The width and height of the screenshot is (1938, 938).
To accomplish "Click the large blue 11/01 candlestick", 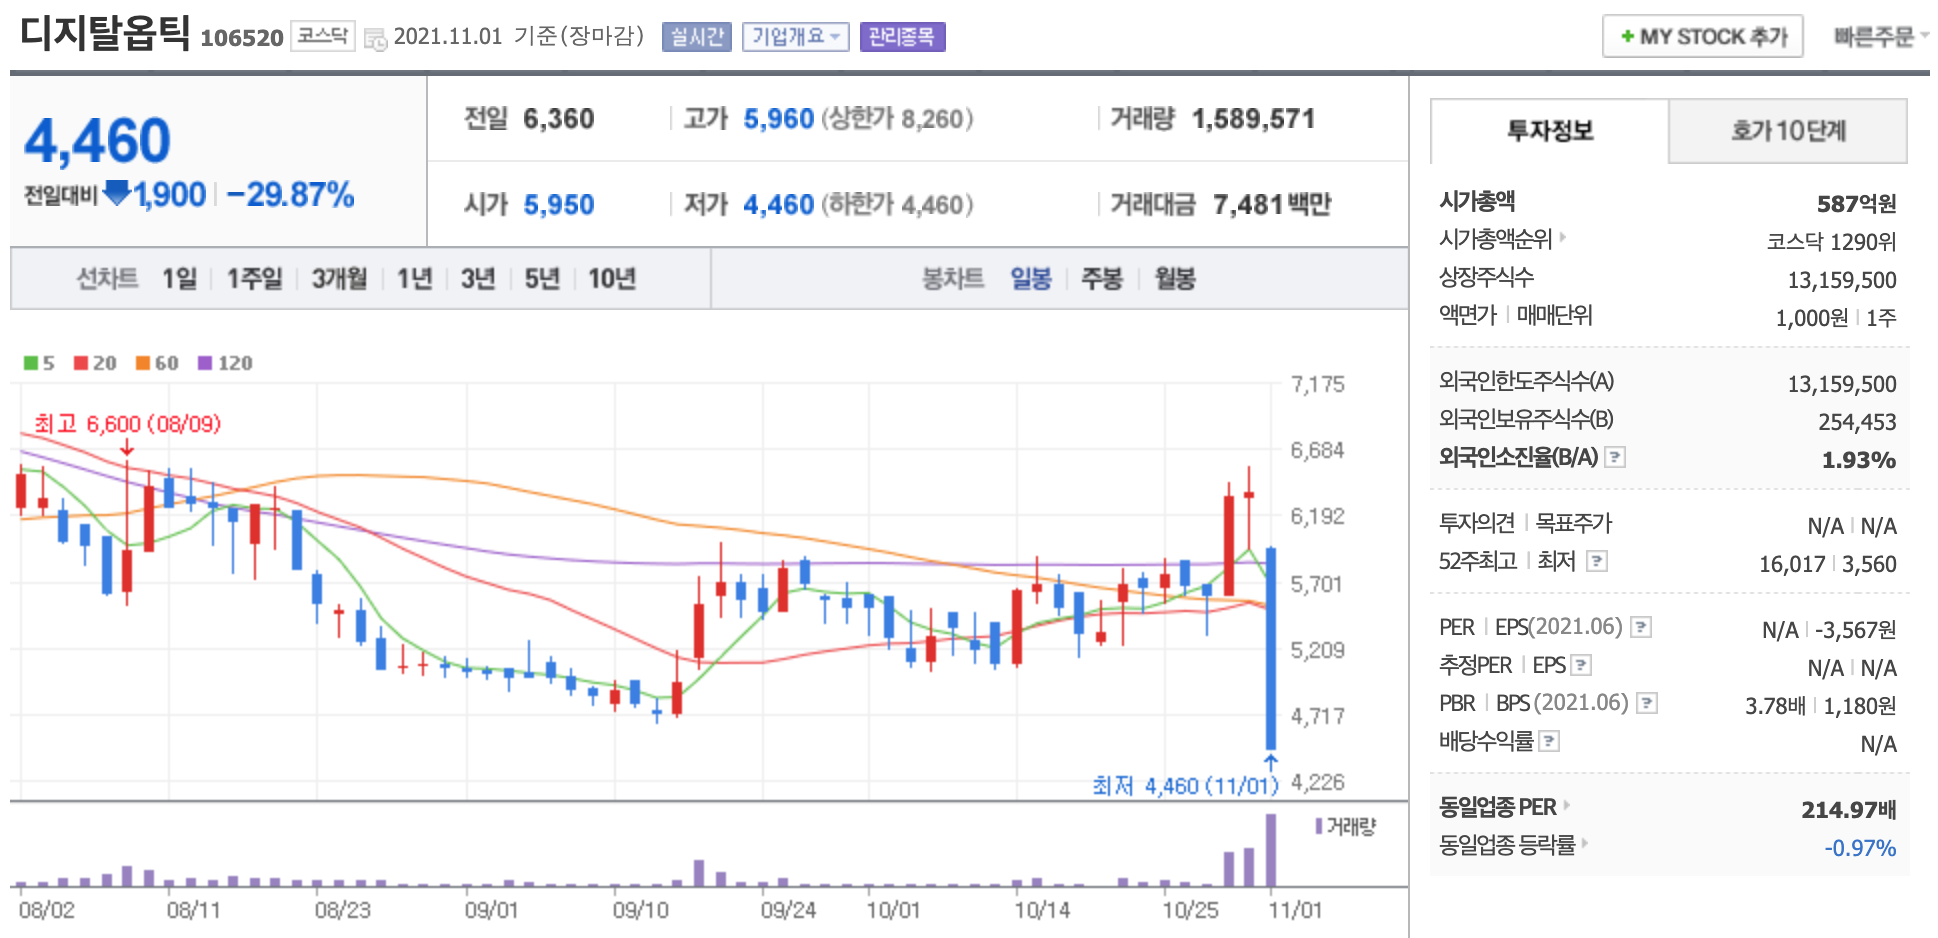I will click(1270, 648).
